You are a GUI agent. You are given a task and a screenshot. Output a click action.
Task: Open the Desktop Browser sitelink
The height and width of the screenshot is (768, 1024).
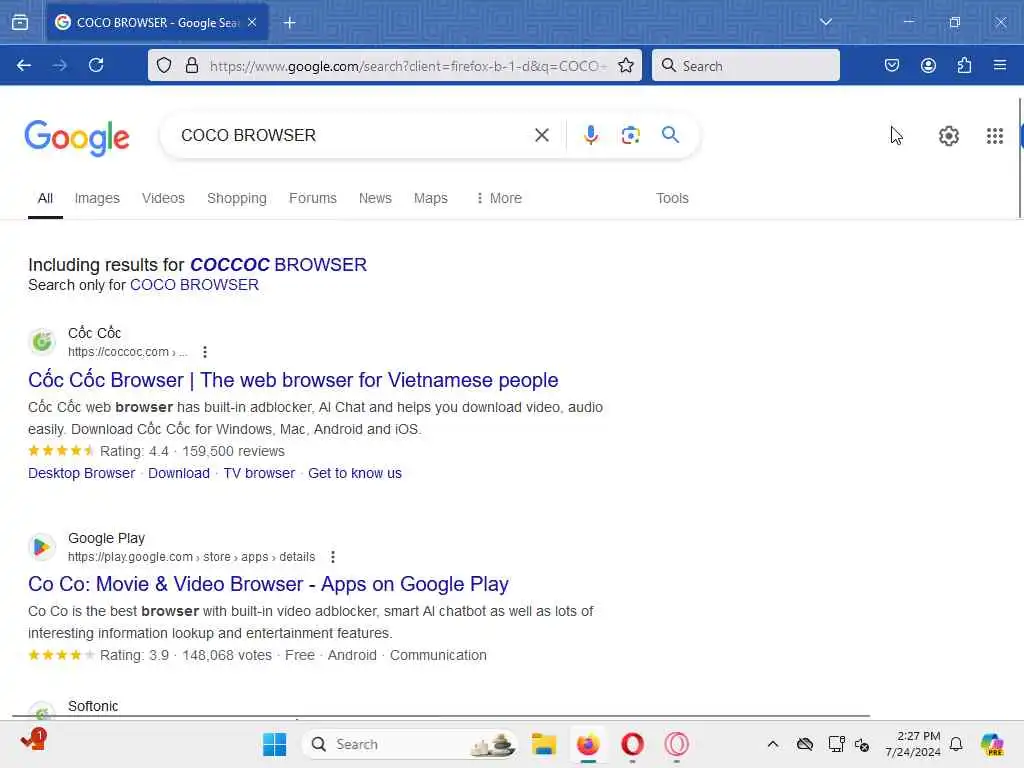[82, 473]
